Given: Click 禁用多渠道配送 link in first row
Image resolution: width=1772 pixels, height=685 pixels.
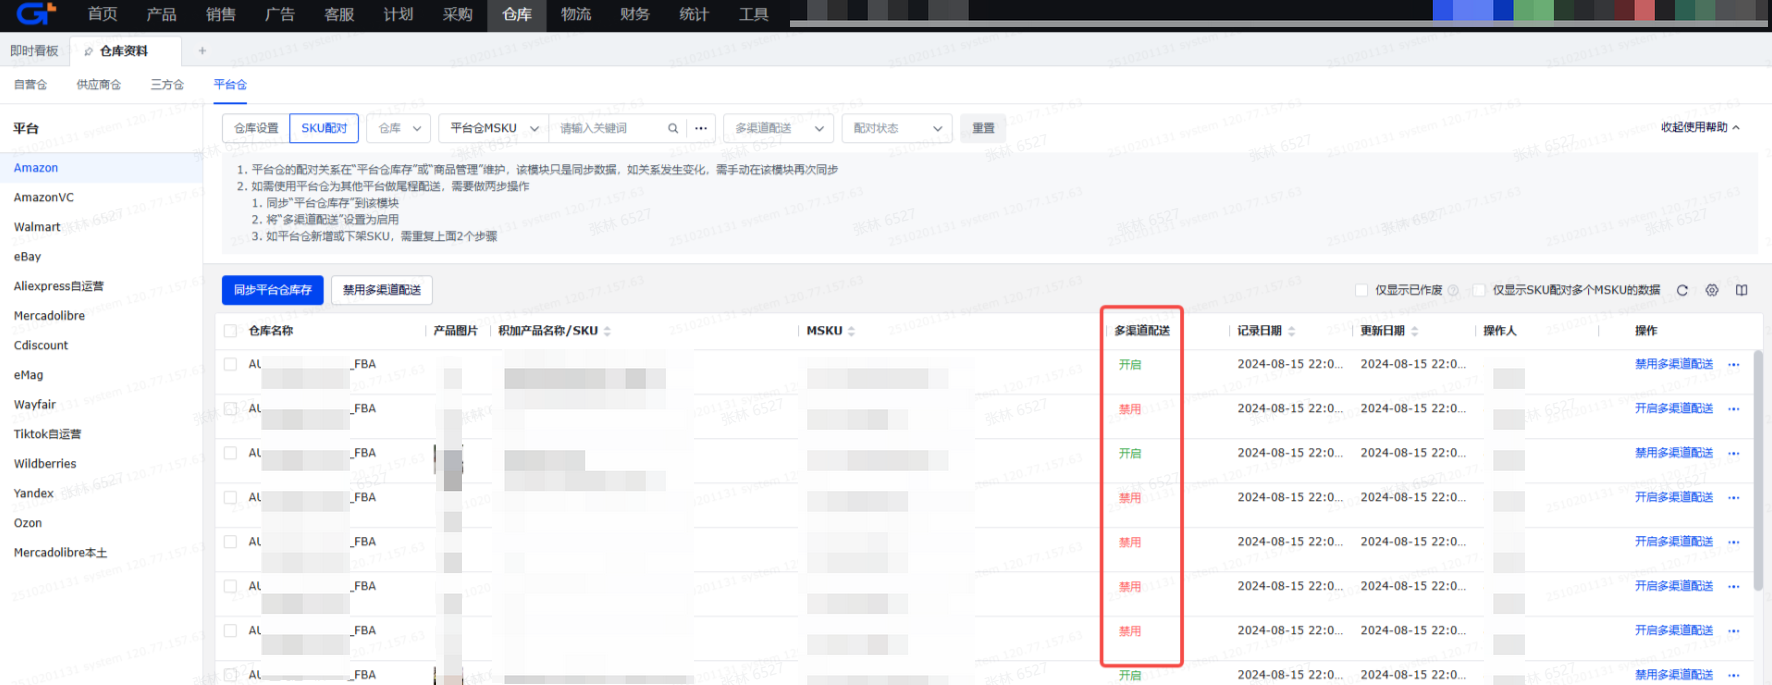Looking at the screenshot, I should pos(1674,364).
